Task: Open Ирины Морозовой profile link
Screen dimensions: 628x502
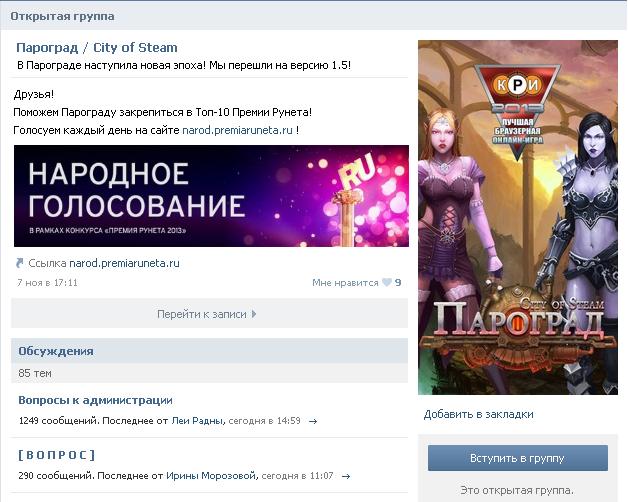Action: (211, 476)
